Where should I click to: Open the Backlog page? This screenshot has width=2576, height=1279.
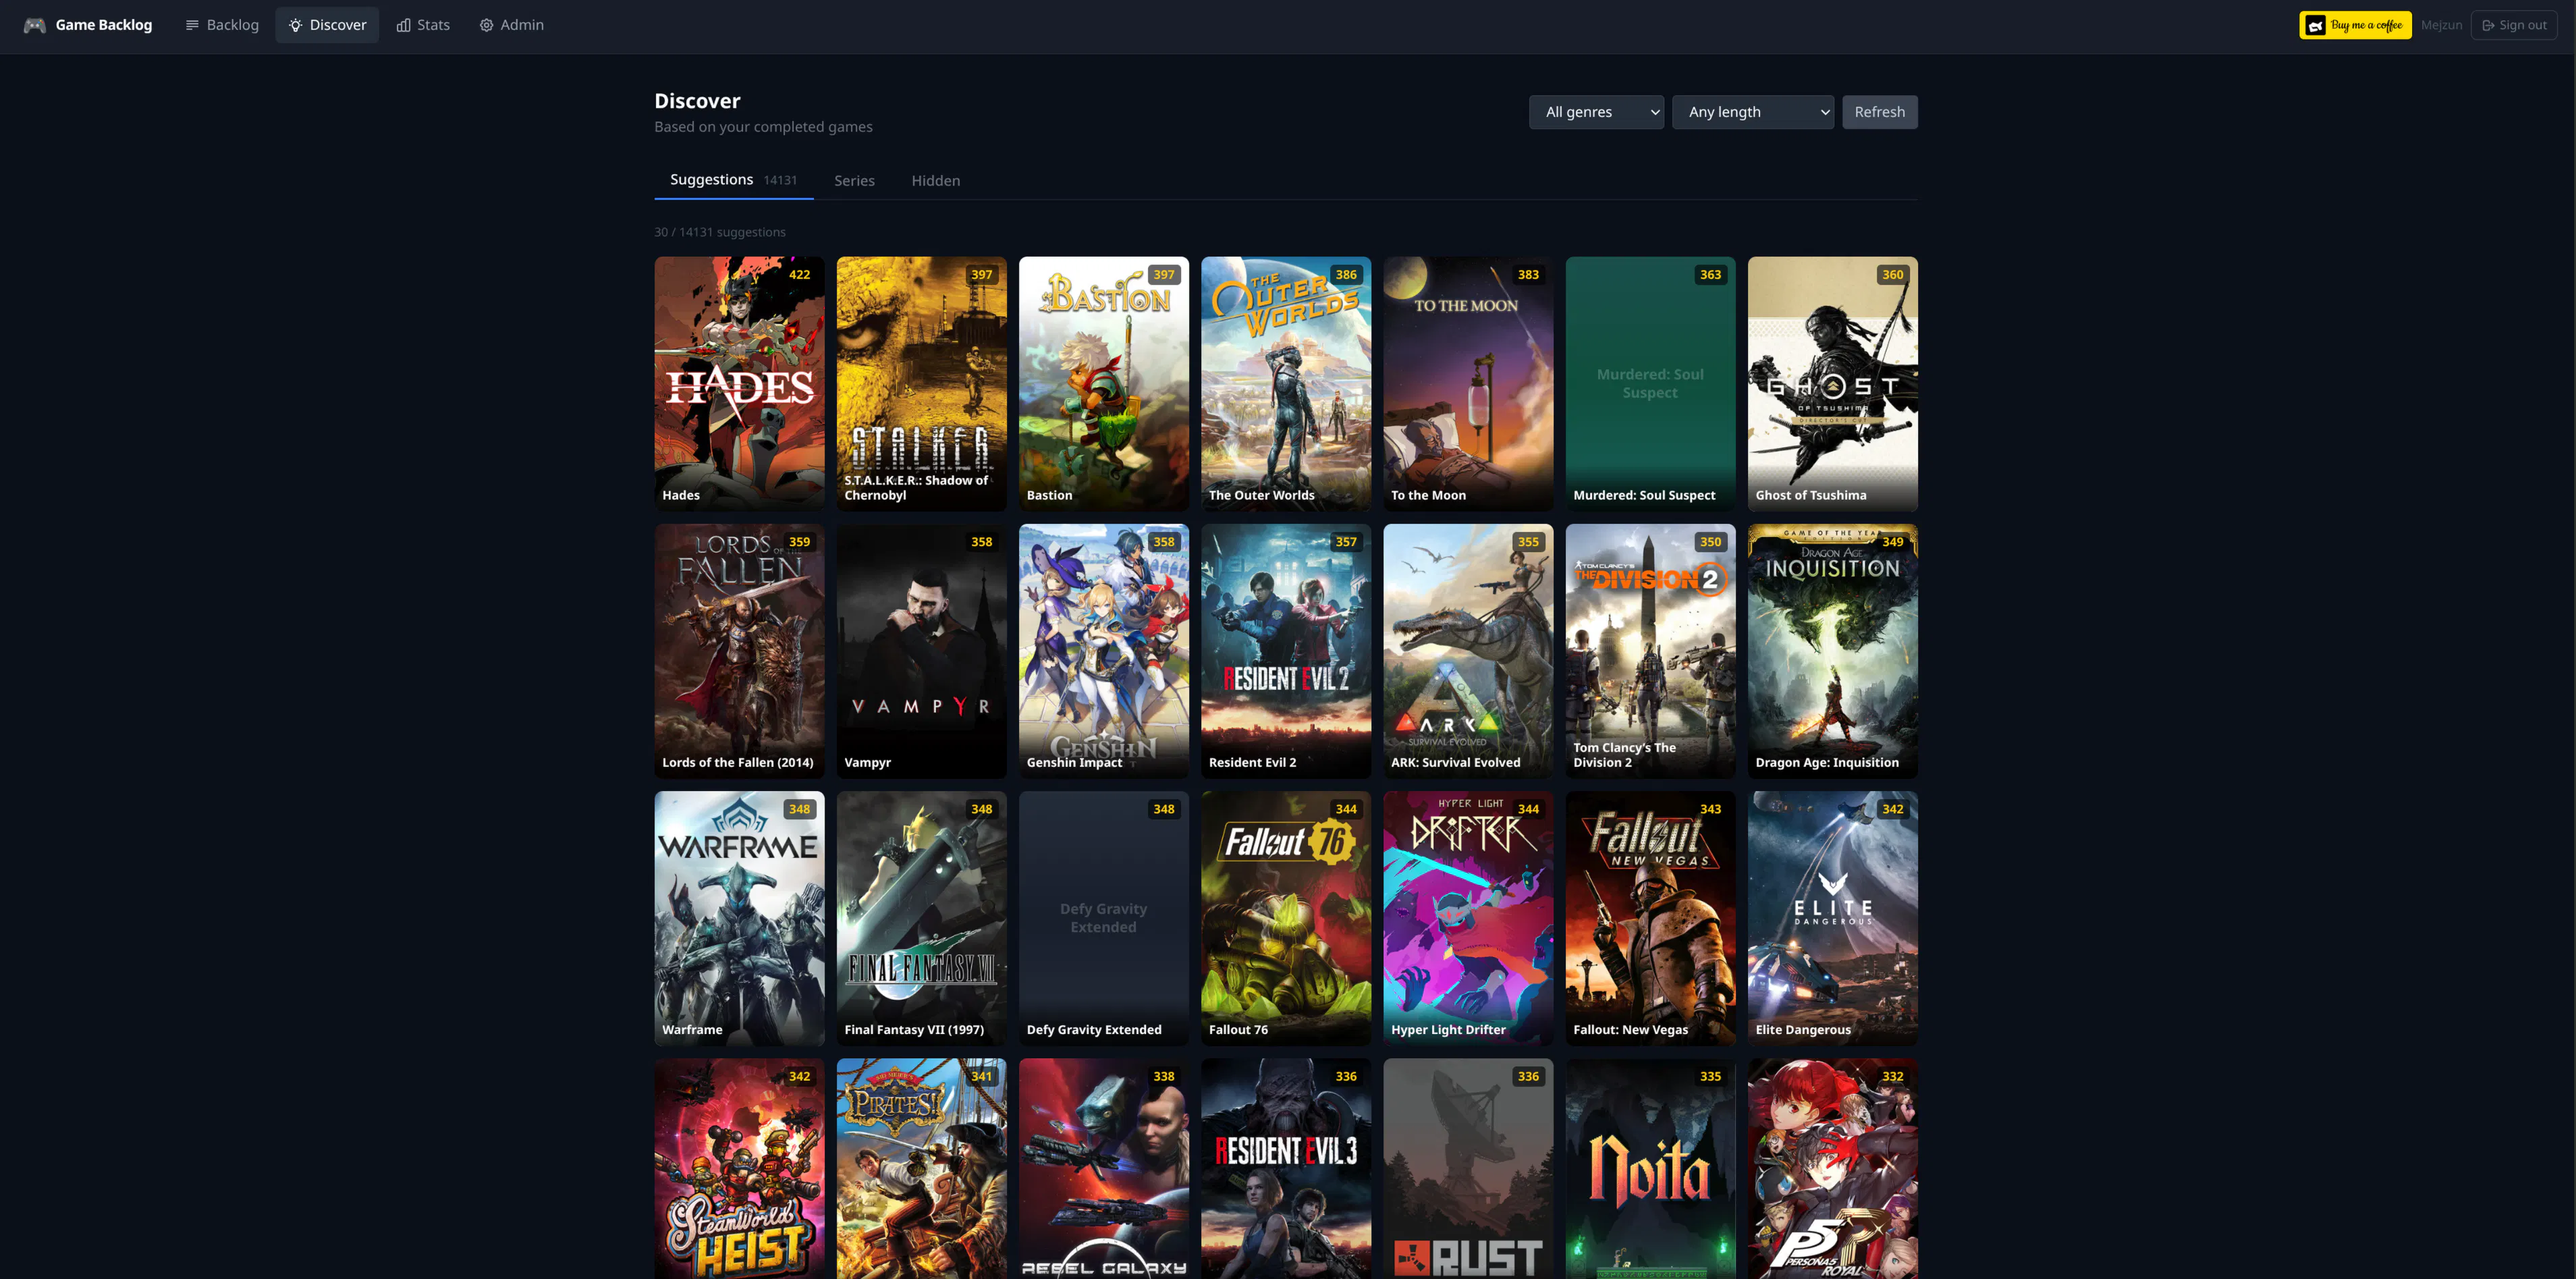click(222, 25)
